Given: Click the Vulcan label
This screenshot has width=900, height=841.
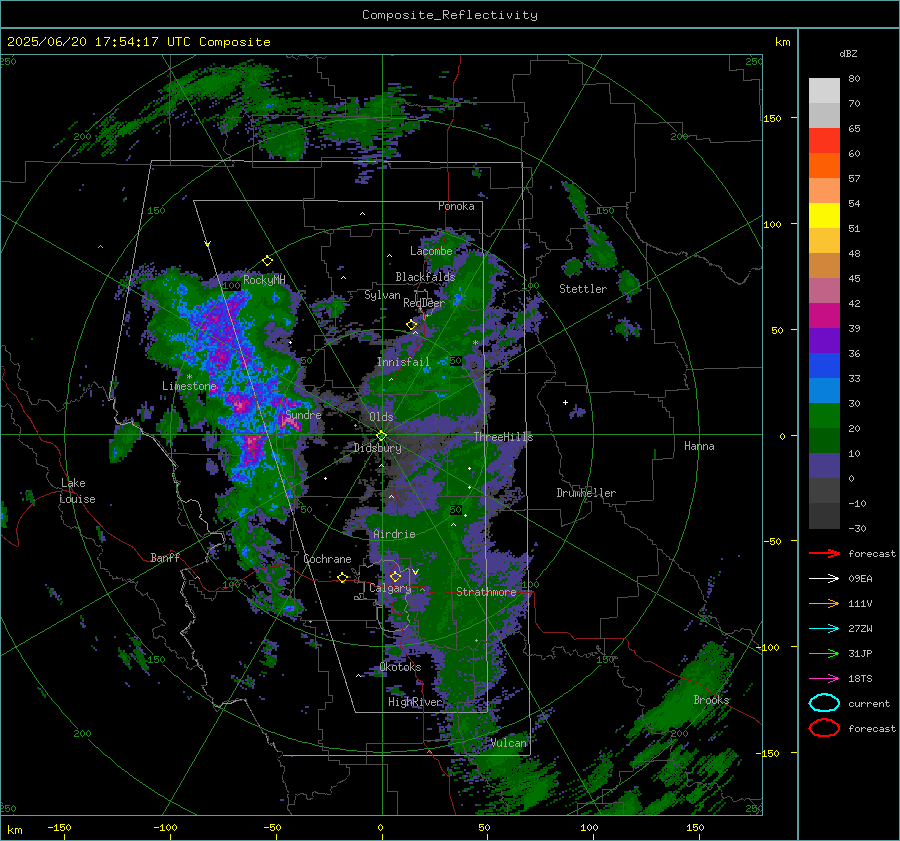Looking at the screenshot, I should (509, 743).
